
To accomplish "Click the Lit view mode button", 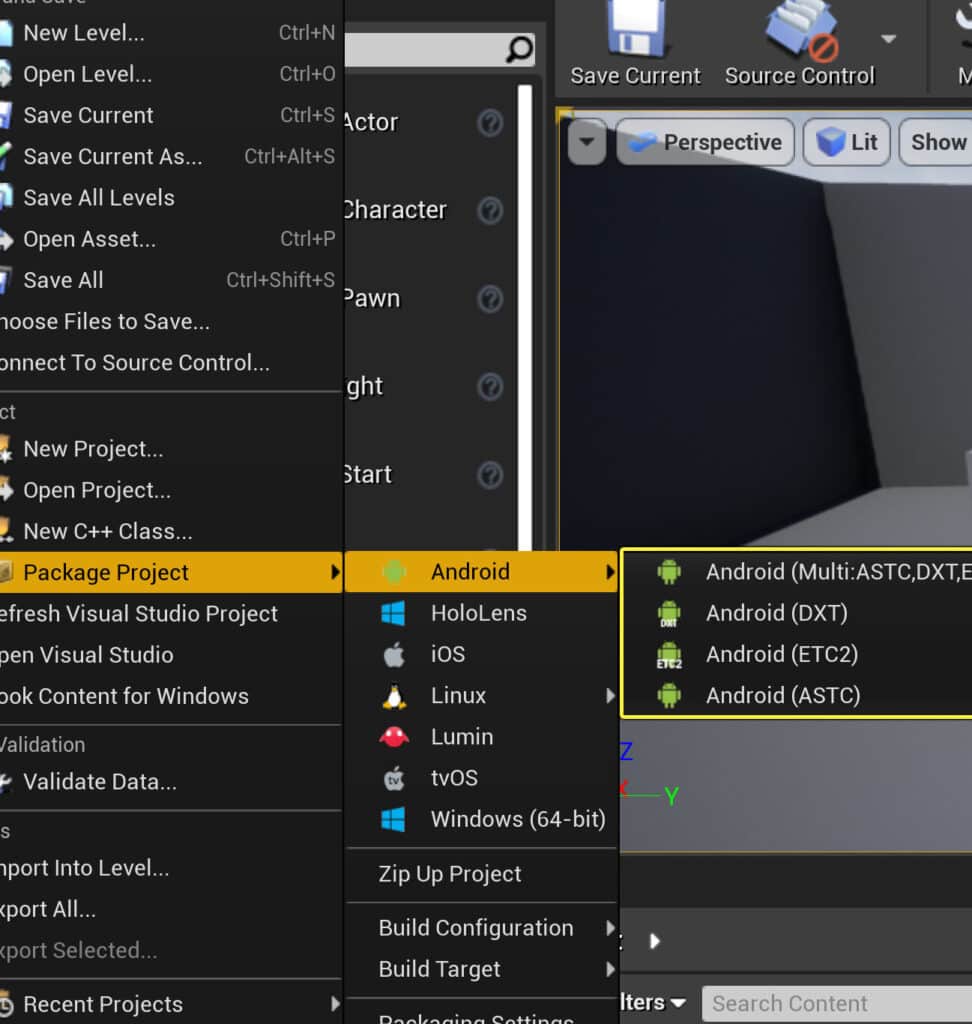I will pos(847,143).
